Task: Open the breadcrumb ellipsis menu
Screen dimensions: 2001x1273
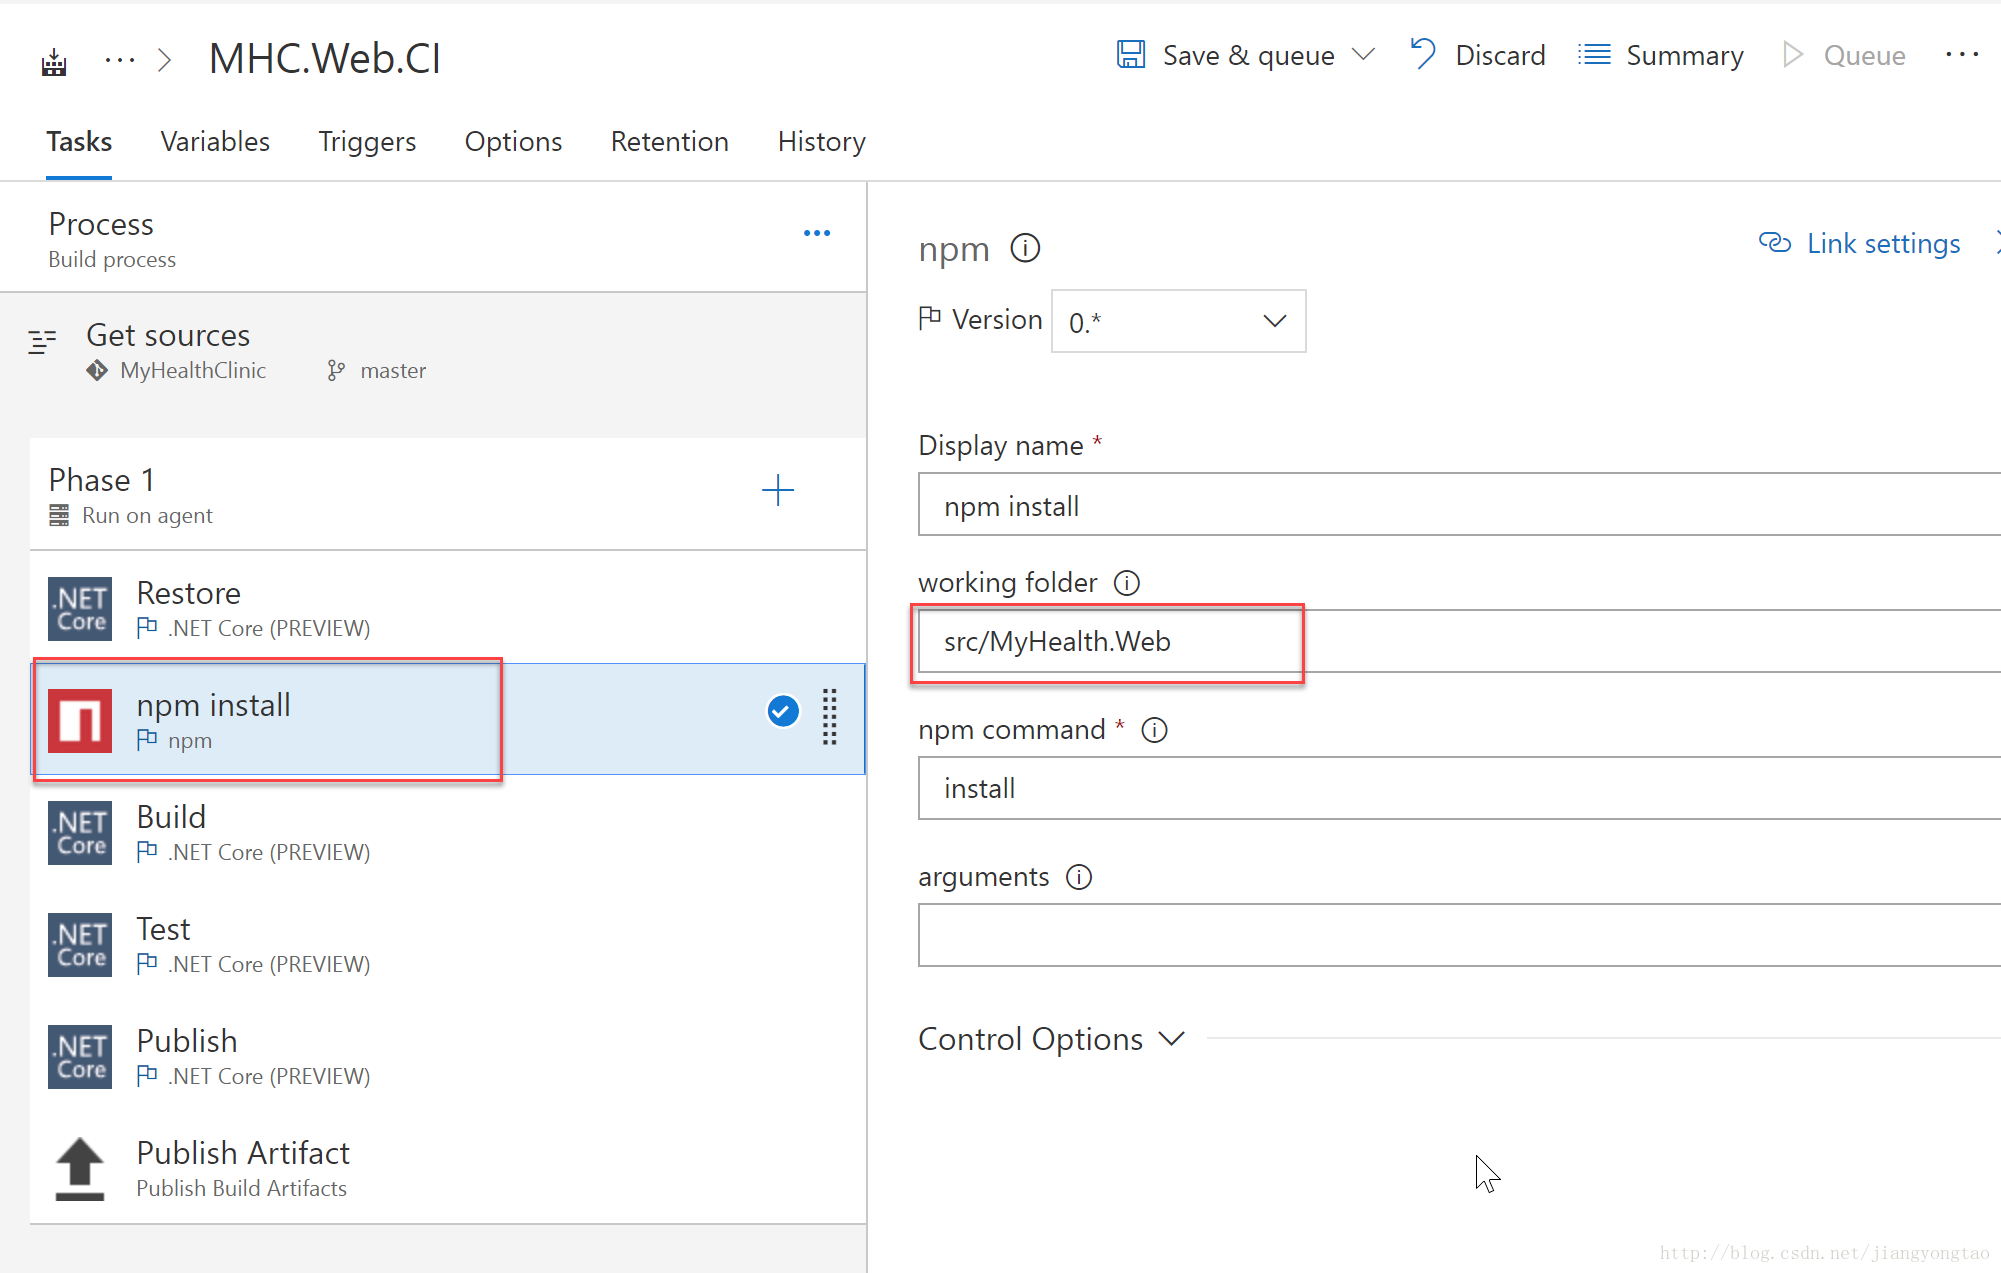Action: click(x=120, y=60)
